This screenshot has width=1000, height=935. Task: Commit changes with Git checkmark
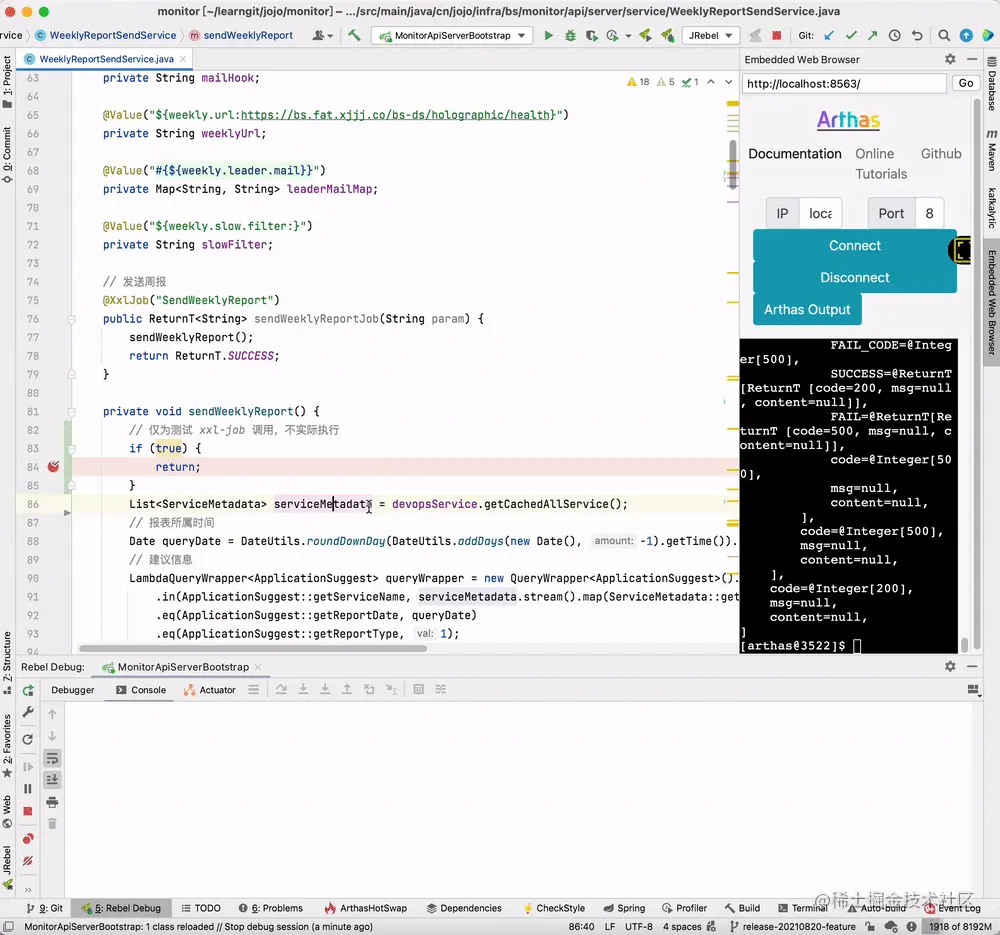pos(851,36)
